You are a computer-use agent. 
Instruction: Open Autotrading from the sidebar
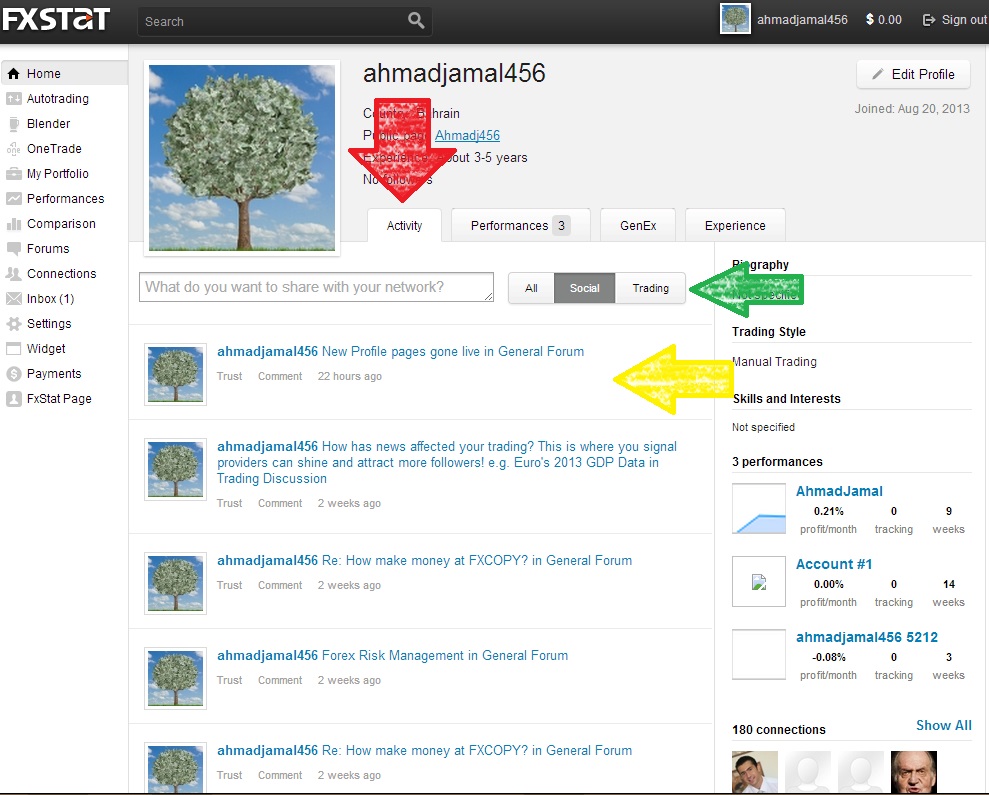point(57,99)
